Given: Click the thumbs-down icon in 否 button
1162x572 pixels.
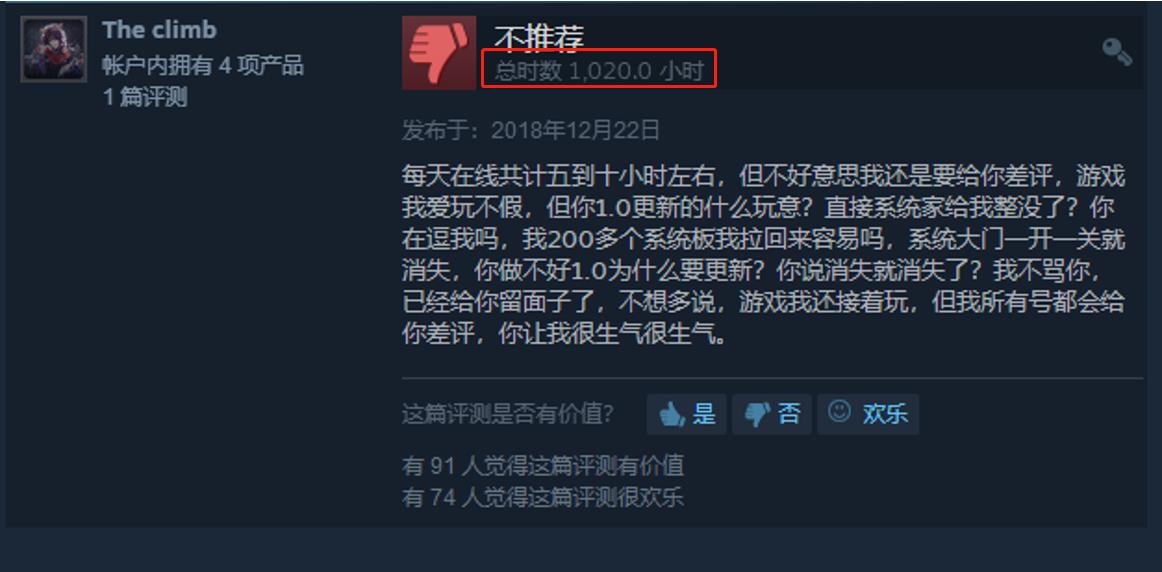Looking at the screenshot, I should [757, 415].
